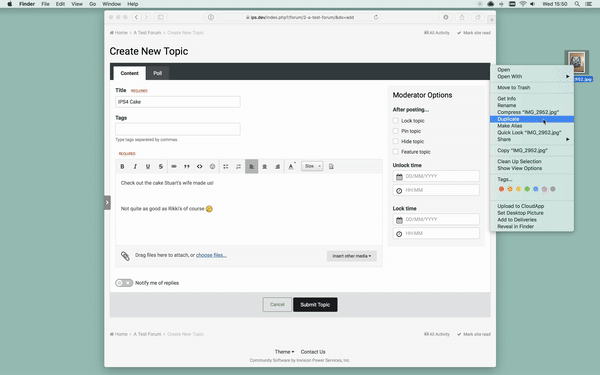Click the calendar icon under Lock time
The image size is (600, 375).
pyautogui.click(x=399, y=220)
